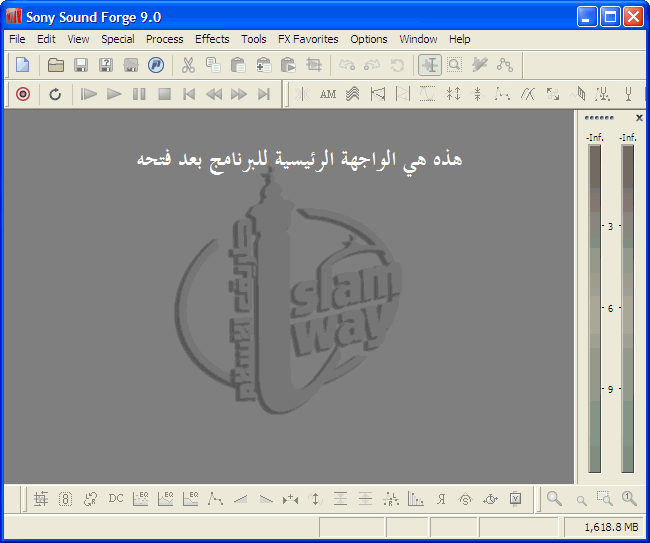
Task: Select the Pencil tool
Action: pyautogui.click(x=480, y=65)
